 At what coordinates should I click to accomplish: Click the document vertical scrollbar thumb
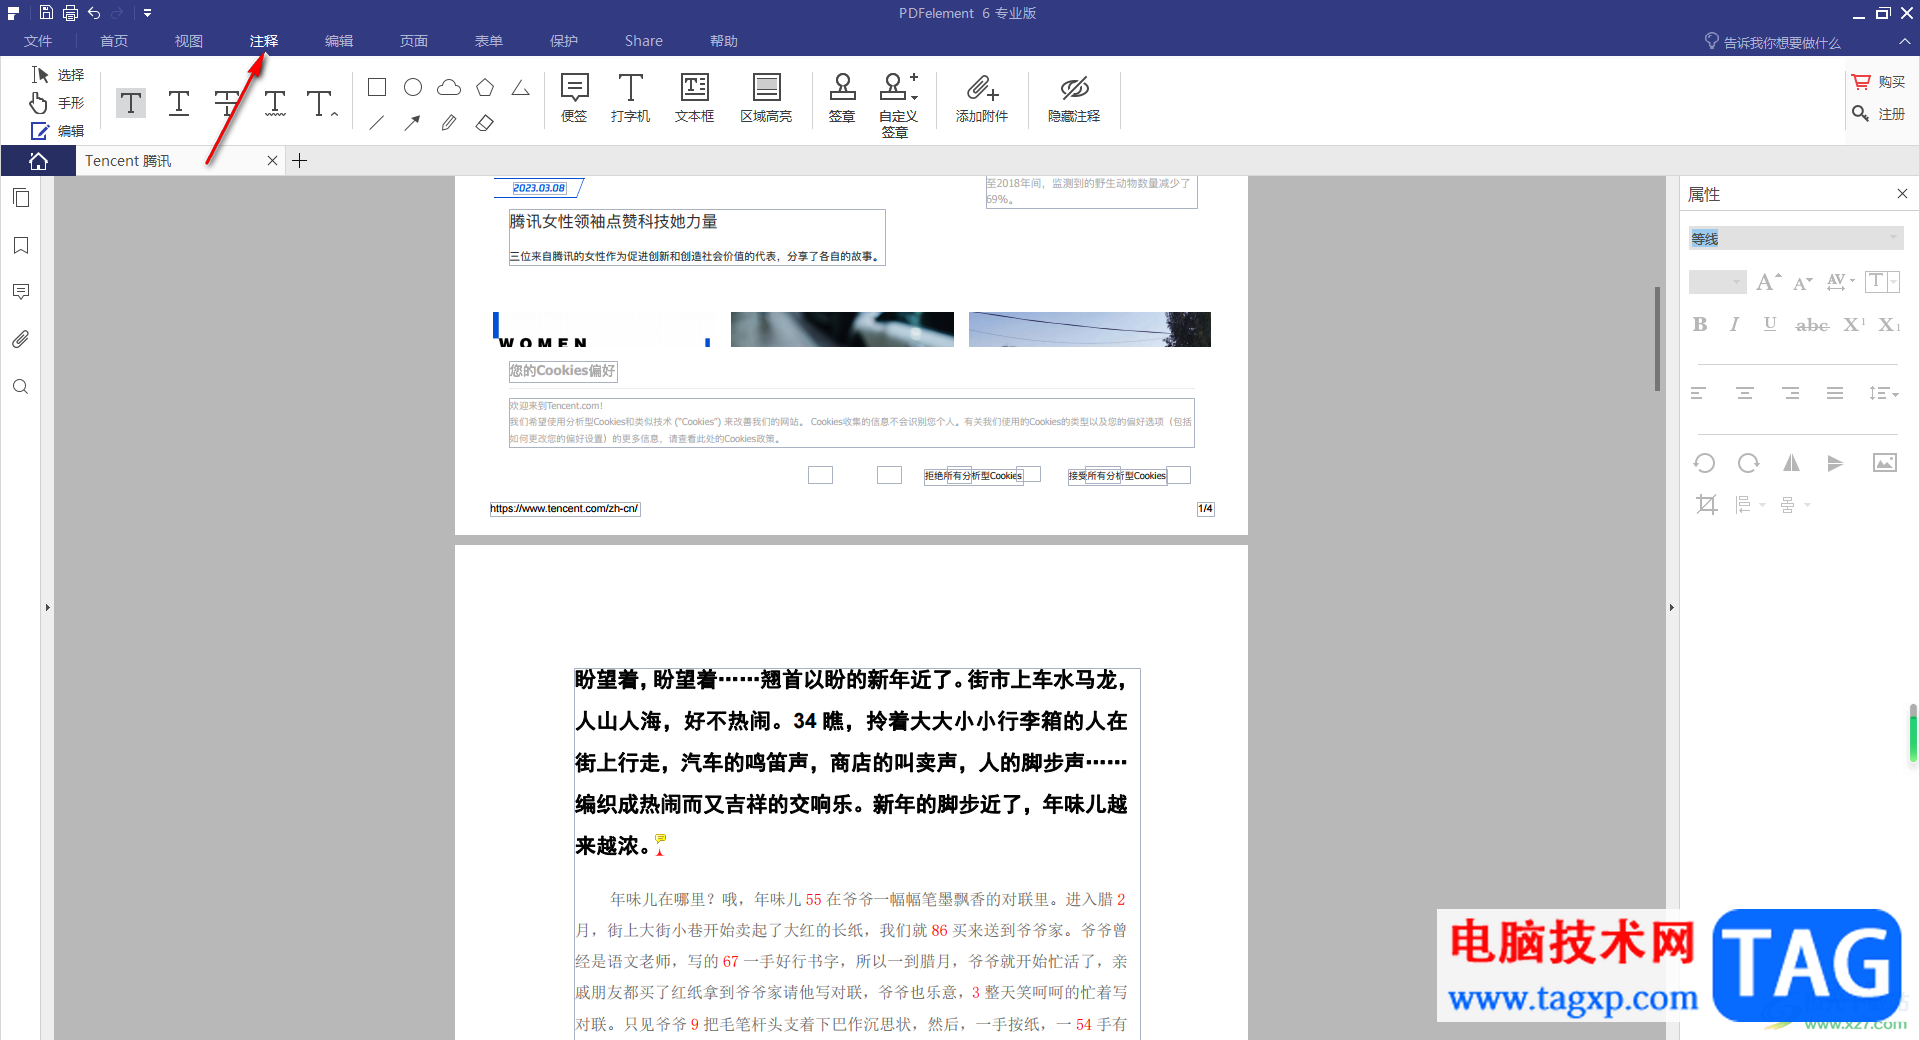point(1657,338)
